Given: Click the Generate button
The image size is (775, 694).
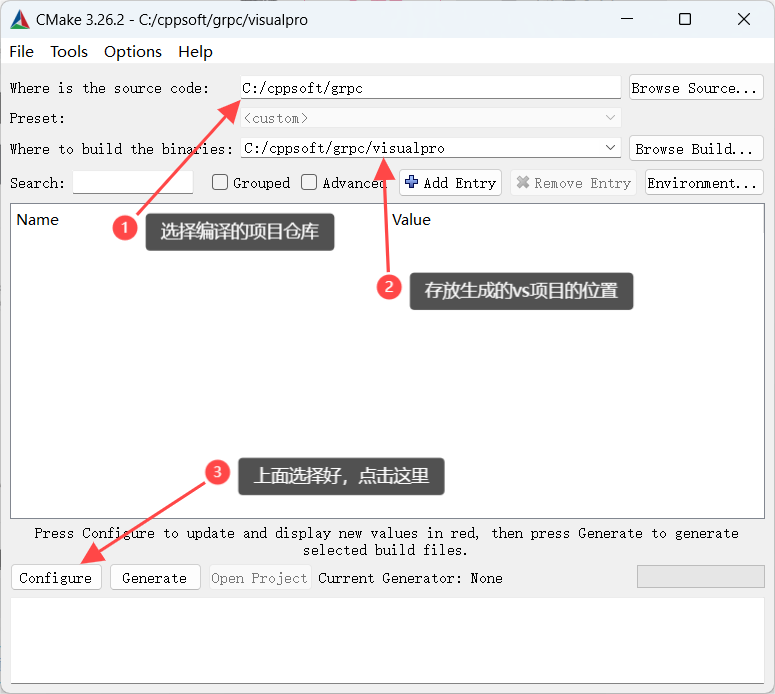Looking at the screenshot, I should coord(155,577).
